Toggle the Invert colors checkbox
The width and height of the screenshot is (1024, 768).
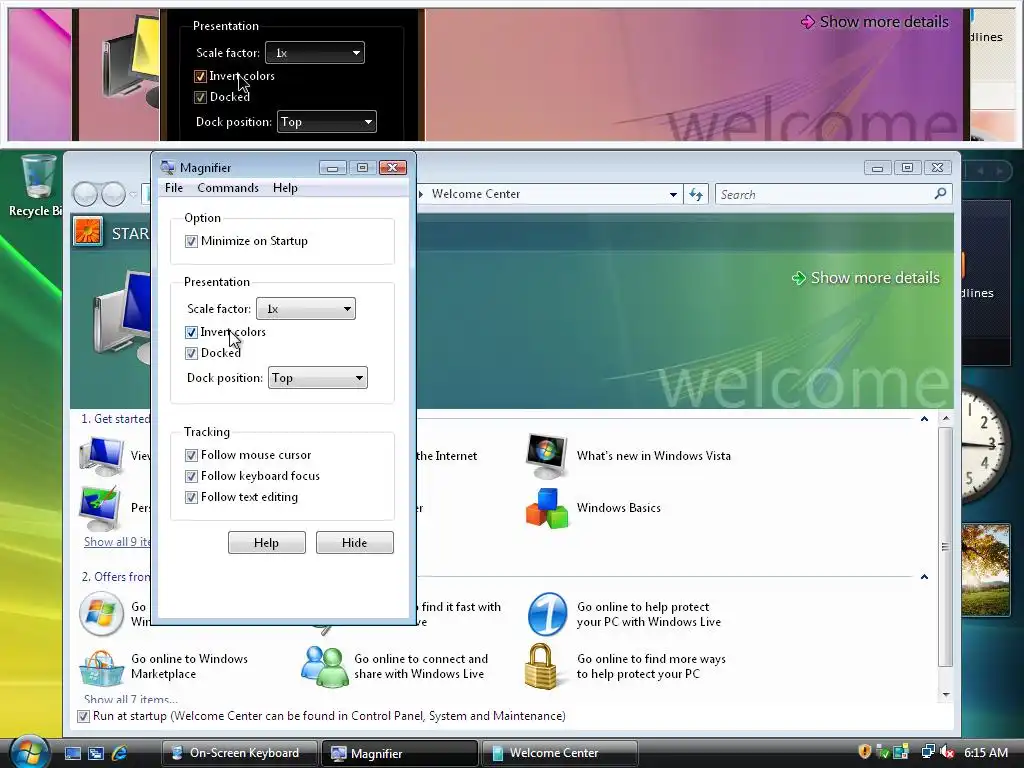[191, 332]
